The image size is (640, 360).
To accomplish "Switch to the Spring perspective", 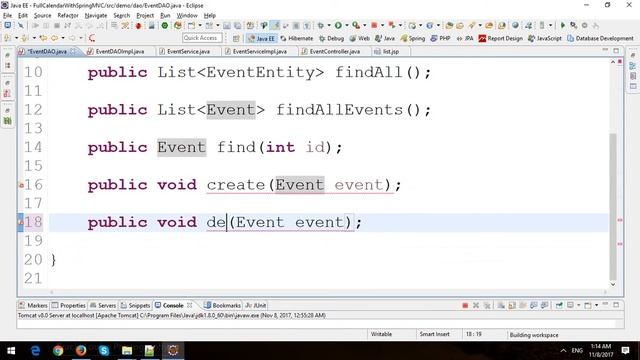I will click(413, 38).
